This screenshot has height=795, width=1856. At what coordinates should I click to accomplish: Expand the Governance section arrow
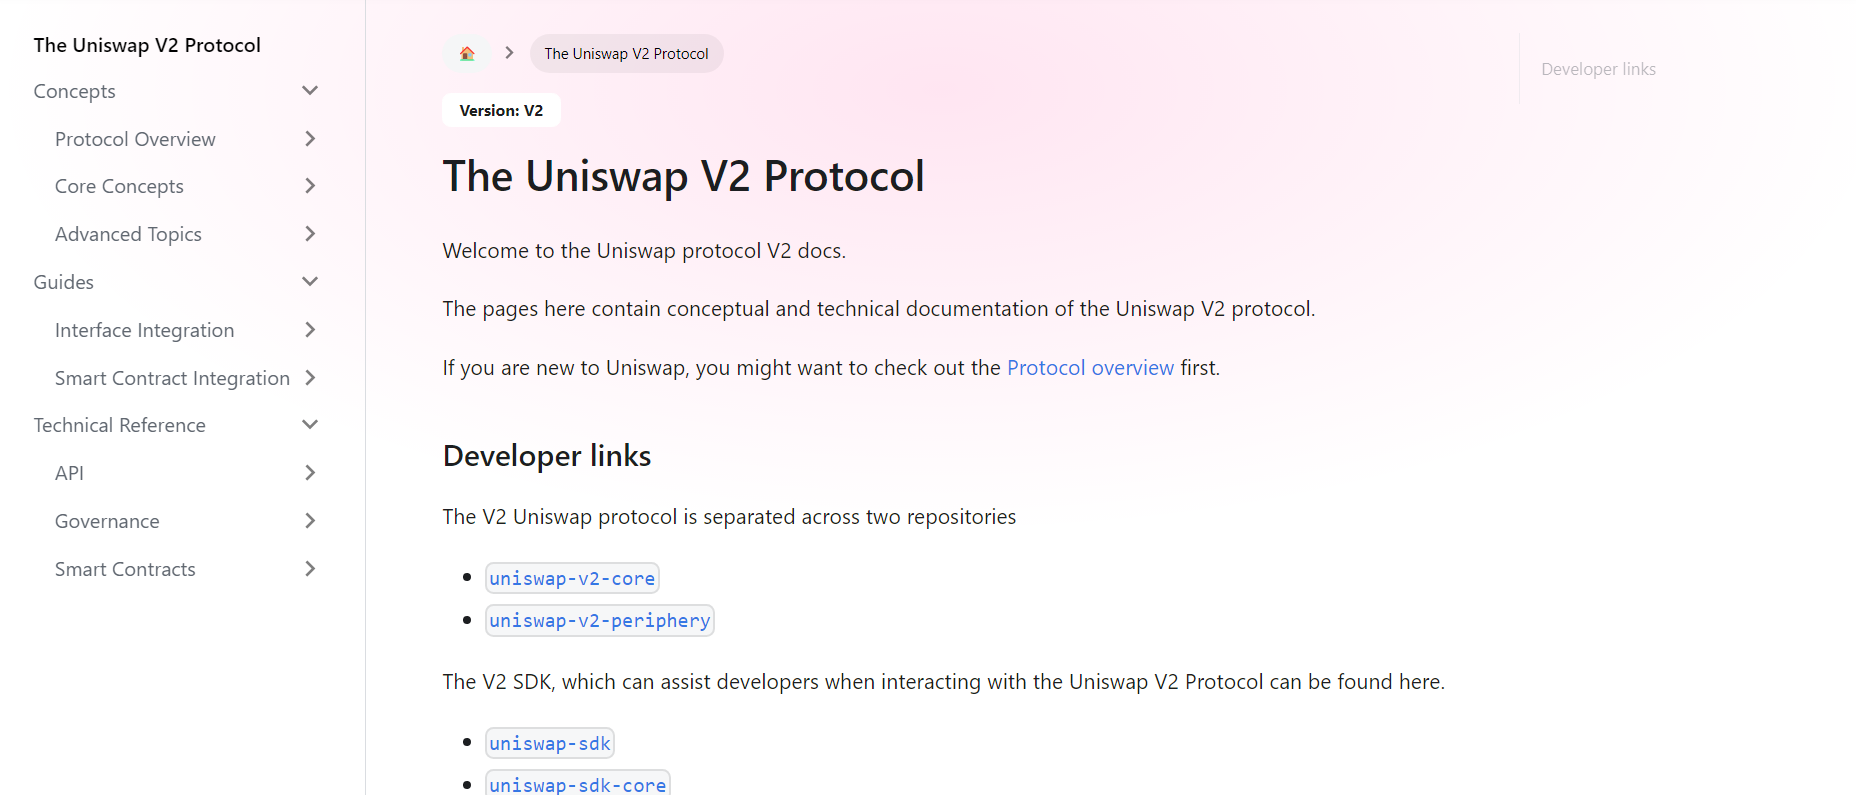click(310, 521)
